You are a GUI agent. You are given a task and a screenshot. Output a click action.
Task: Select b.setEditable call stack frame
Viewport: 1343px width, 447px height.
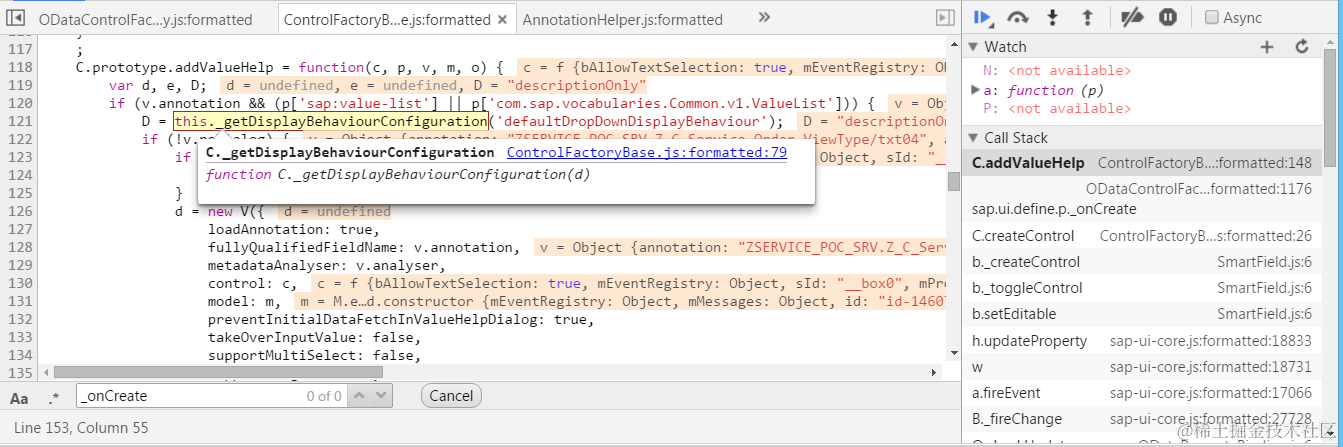(1141, 314)
